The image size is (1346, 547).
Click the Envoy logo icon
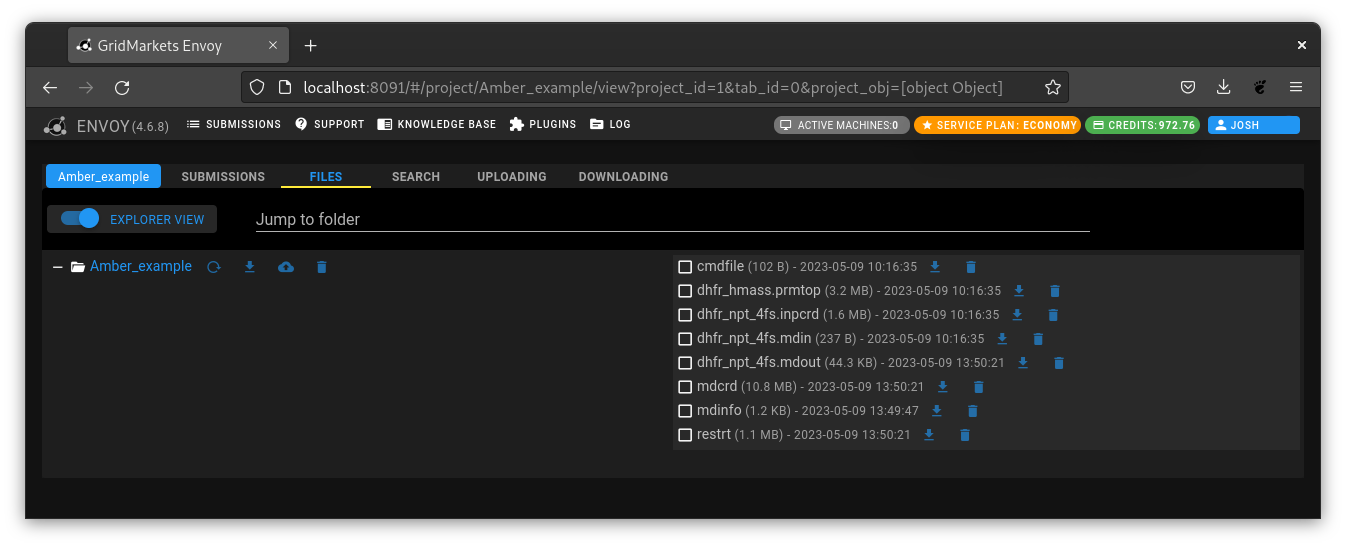tap(55, 126)
